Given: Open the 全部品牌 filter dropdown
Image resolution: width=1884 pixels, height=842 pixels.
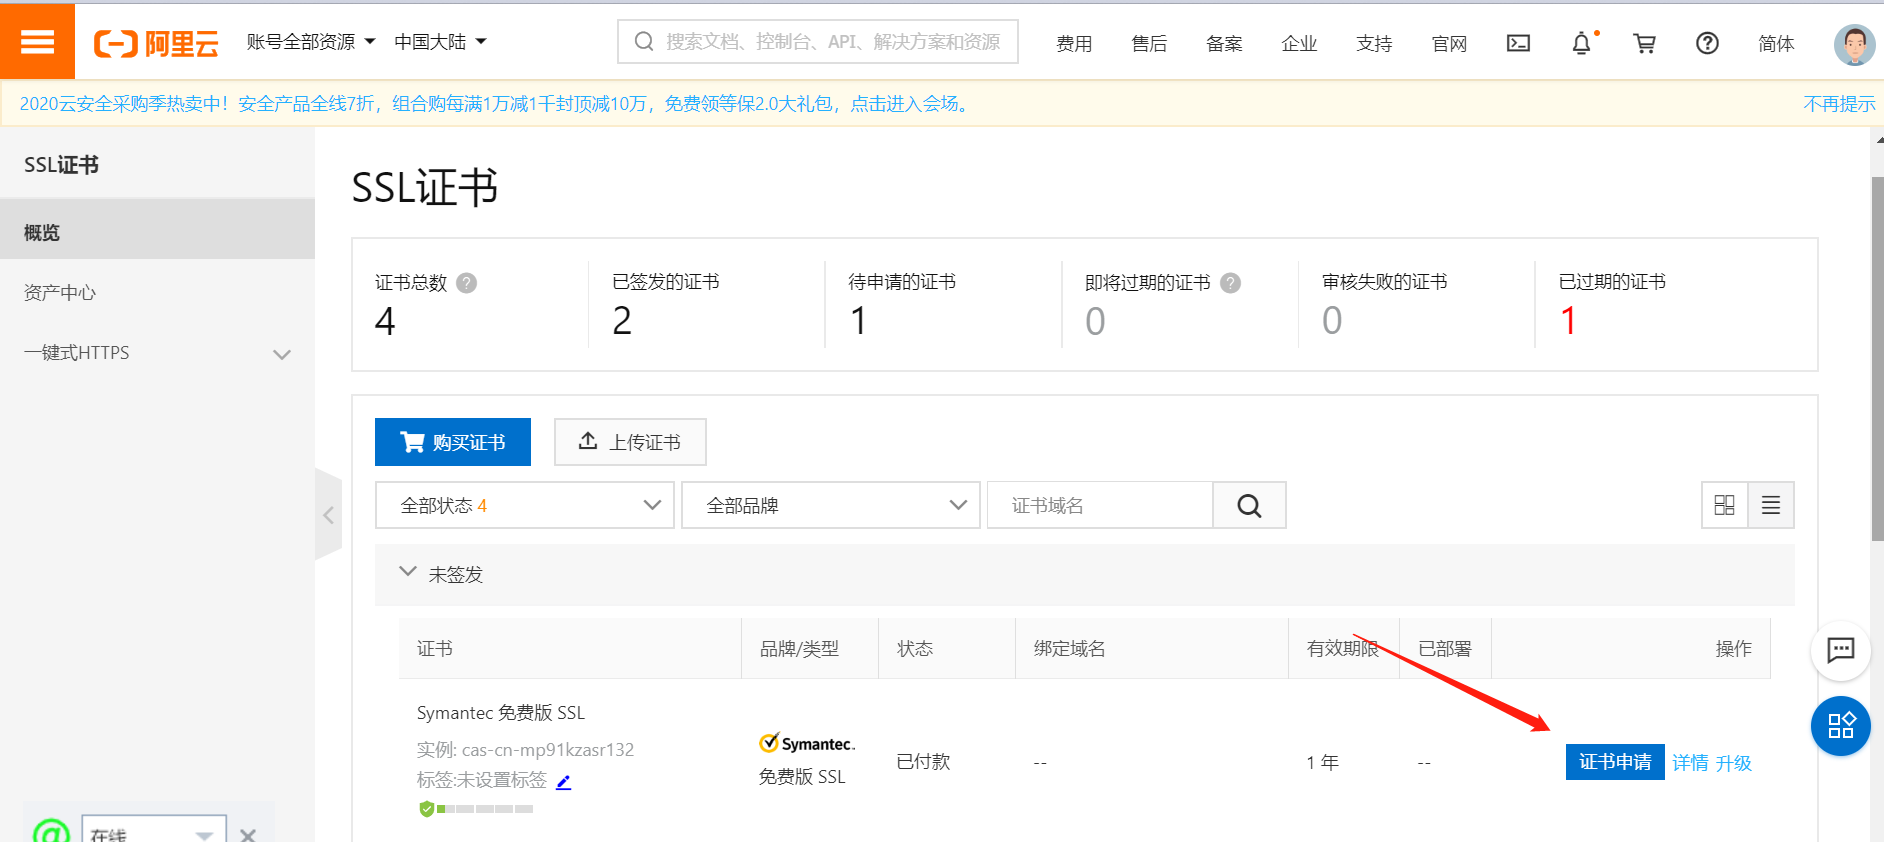Looking at the screenshot, I should 831,505.
